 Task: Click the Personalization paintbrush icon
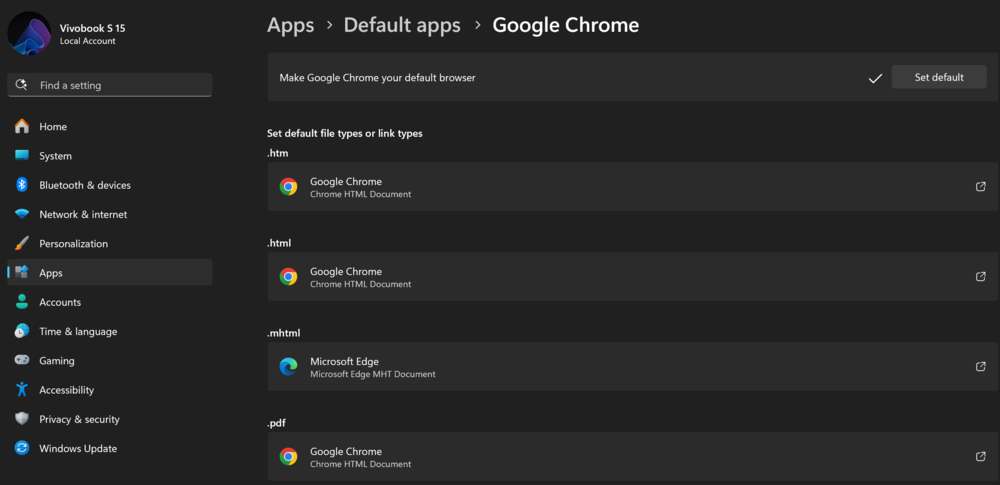coord(22,244)
